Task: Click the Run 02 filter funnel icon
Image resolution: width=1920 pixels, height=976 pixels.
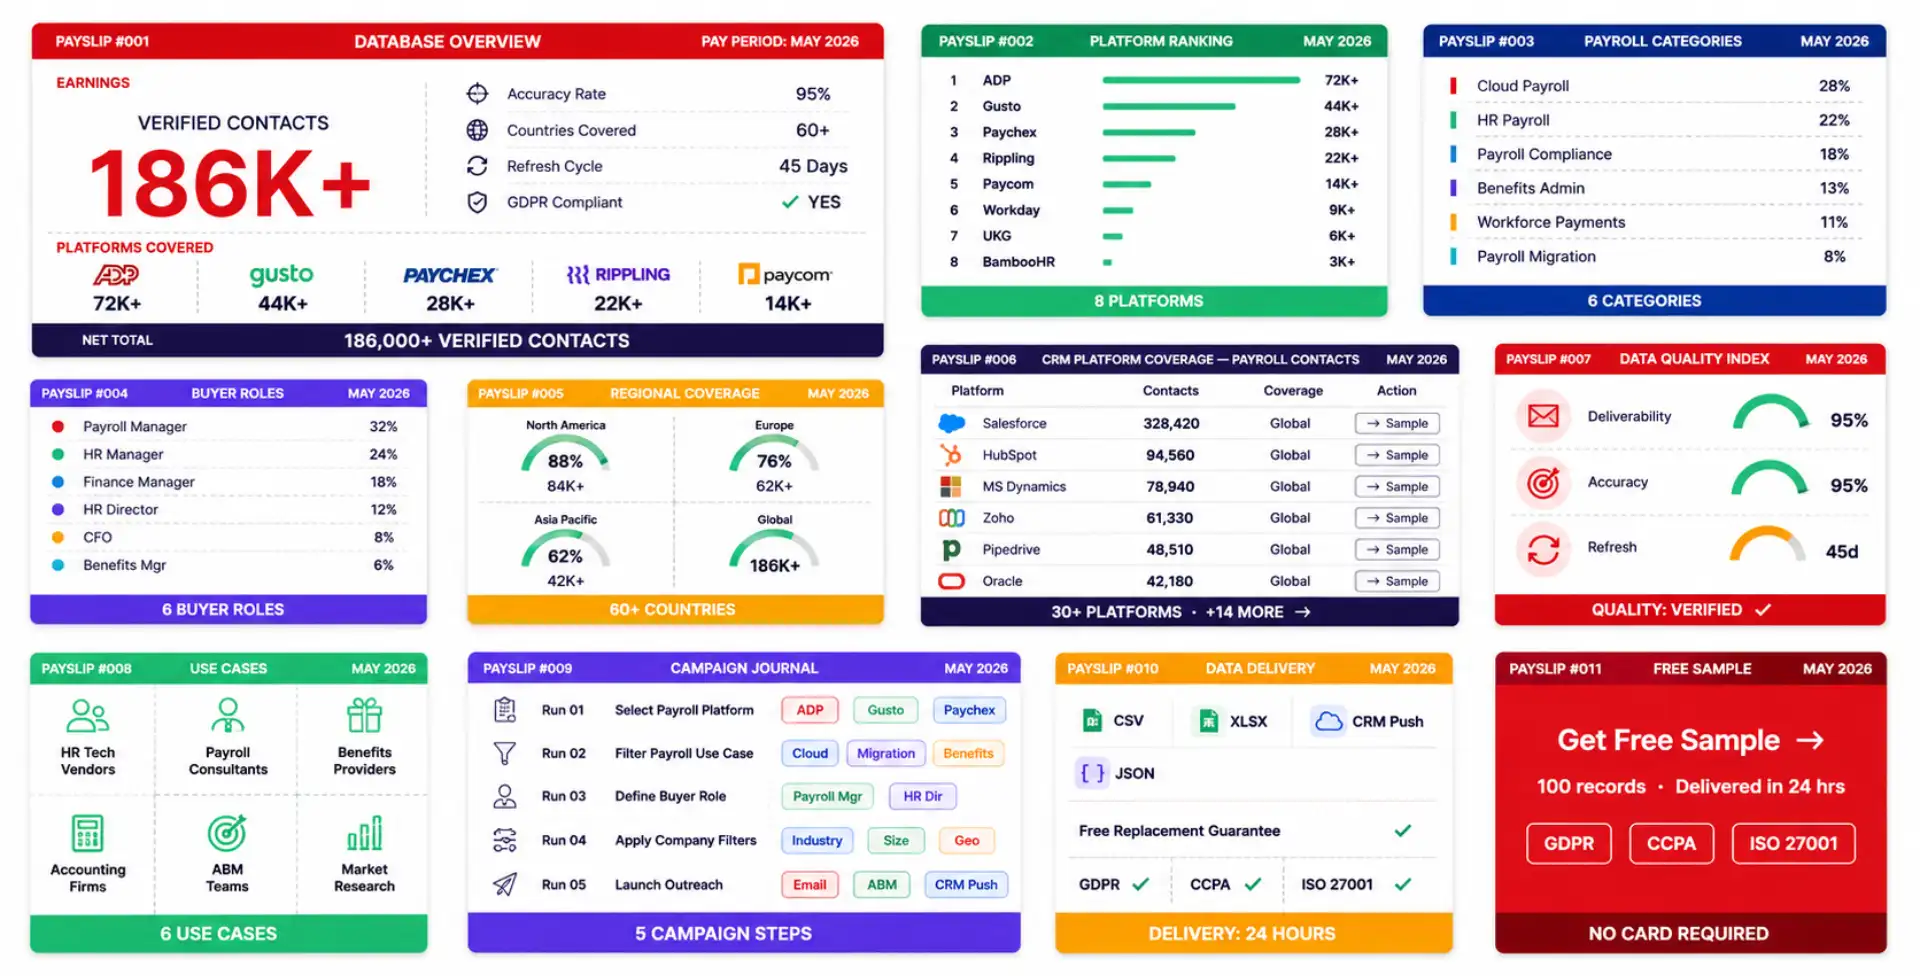Action: [505, 753]
